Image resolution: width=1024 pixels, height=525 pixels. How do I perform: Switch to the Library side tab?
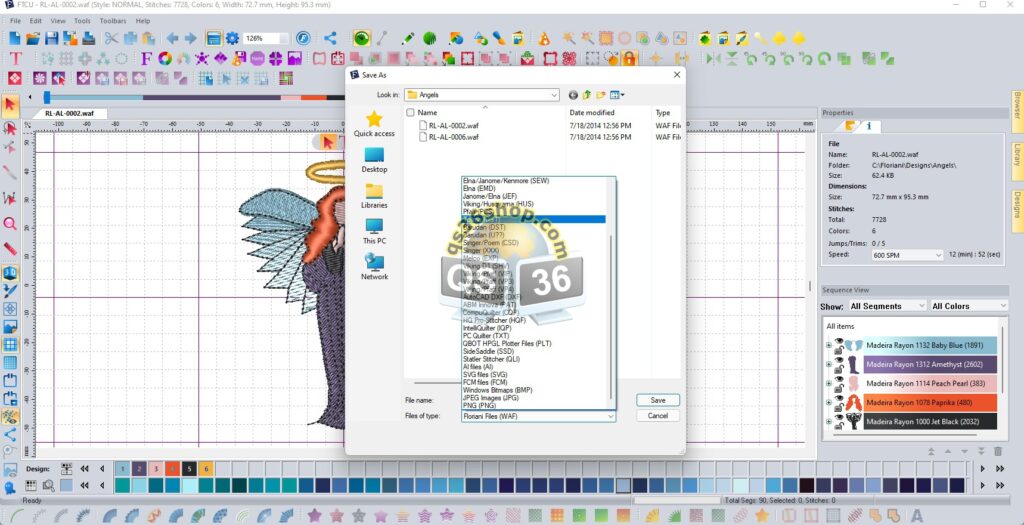pyautogui.click(x=1016, y=155)
